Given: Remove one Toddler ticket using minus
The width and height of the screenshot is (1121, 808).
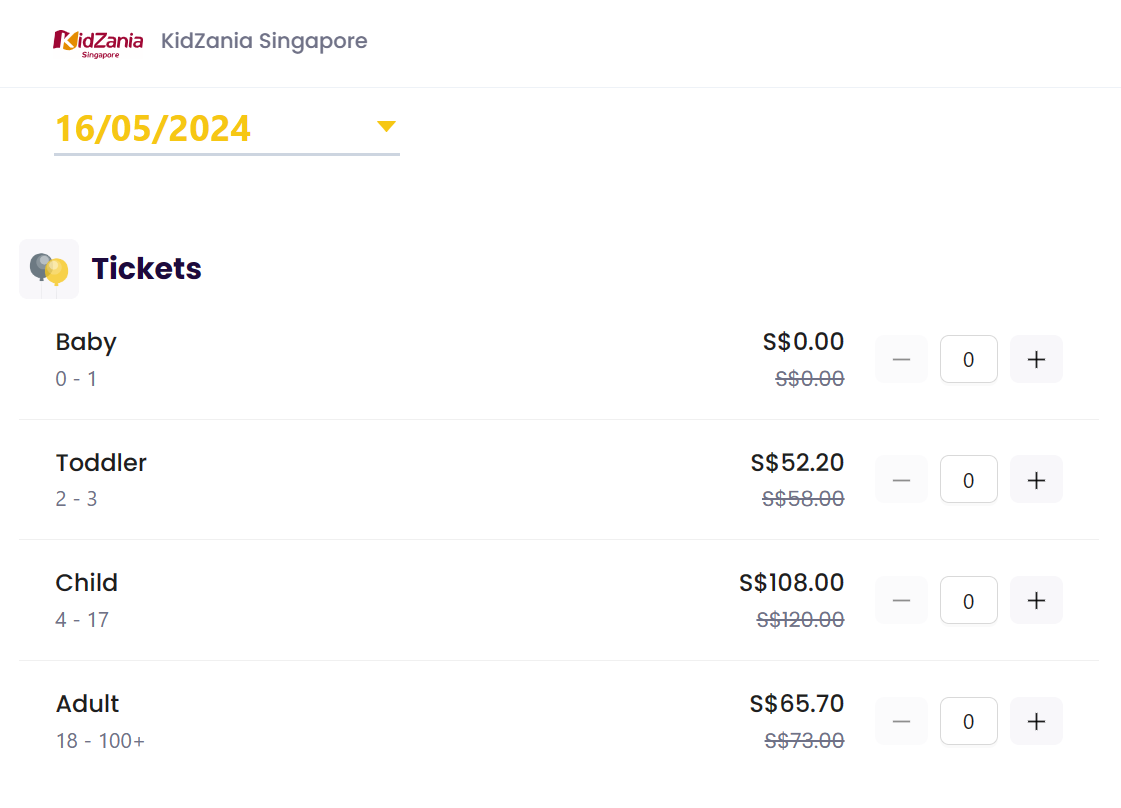Looking at the screenshot, I should tap(902, 480).
